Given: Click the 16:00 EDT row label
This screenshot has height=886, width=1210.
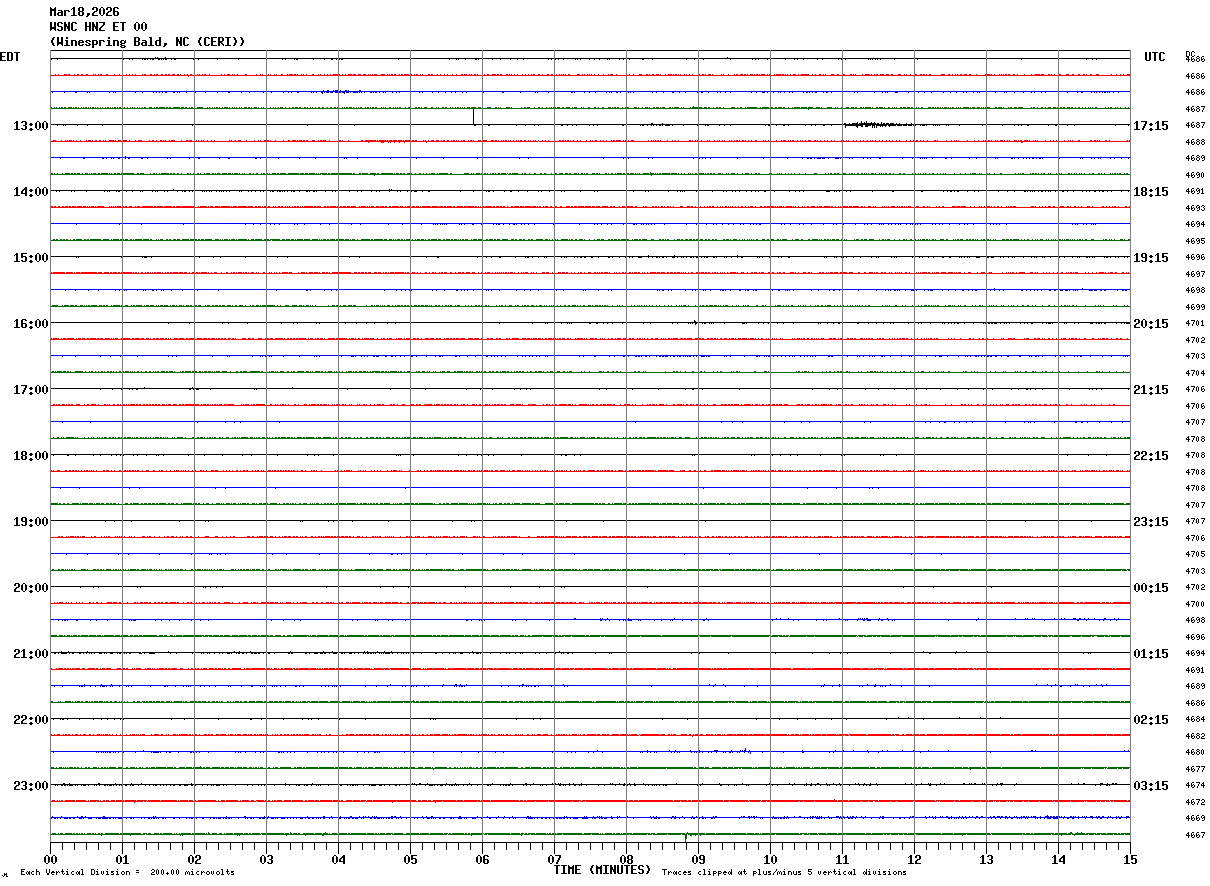Looking at the screenshot, I should pos(31,324).
